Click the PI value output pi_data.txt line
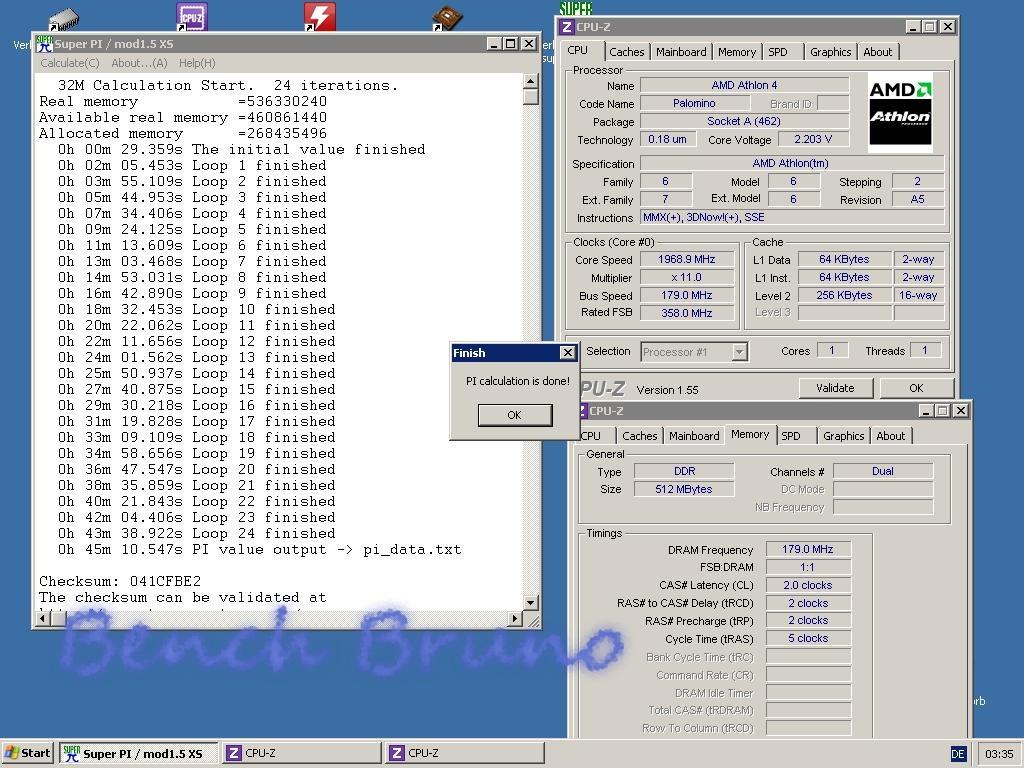 click(259, 550)
